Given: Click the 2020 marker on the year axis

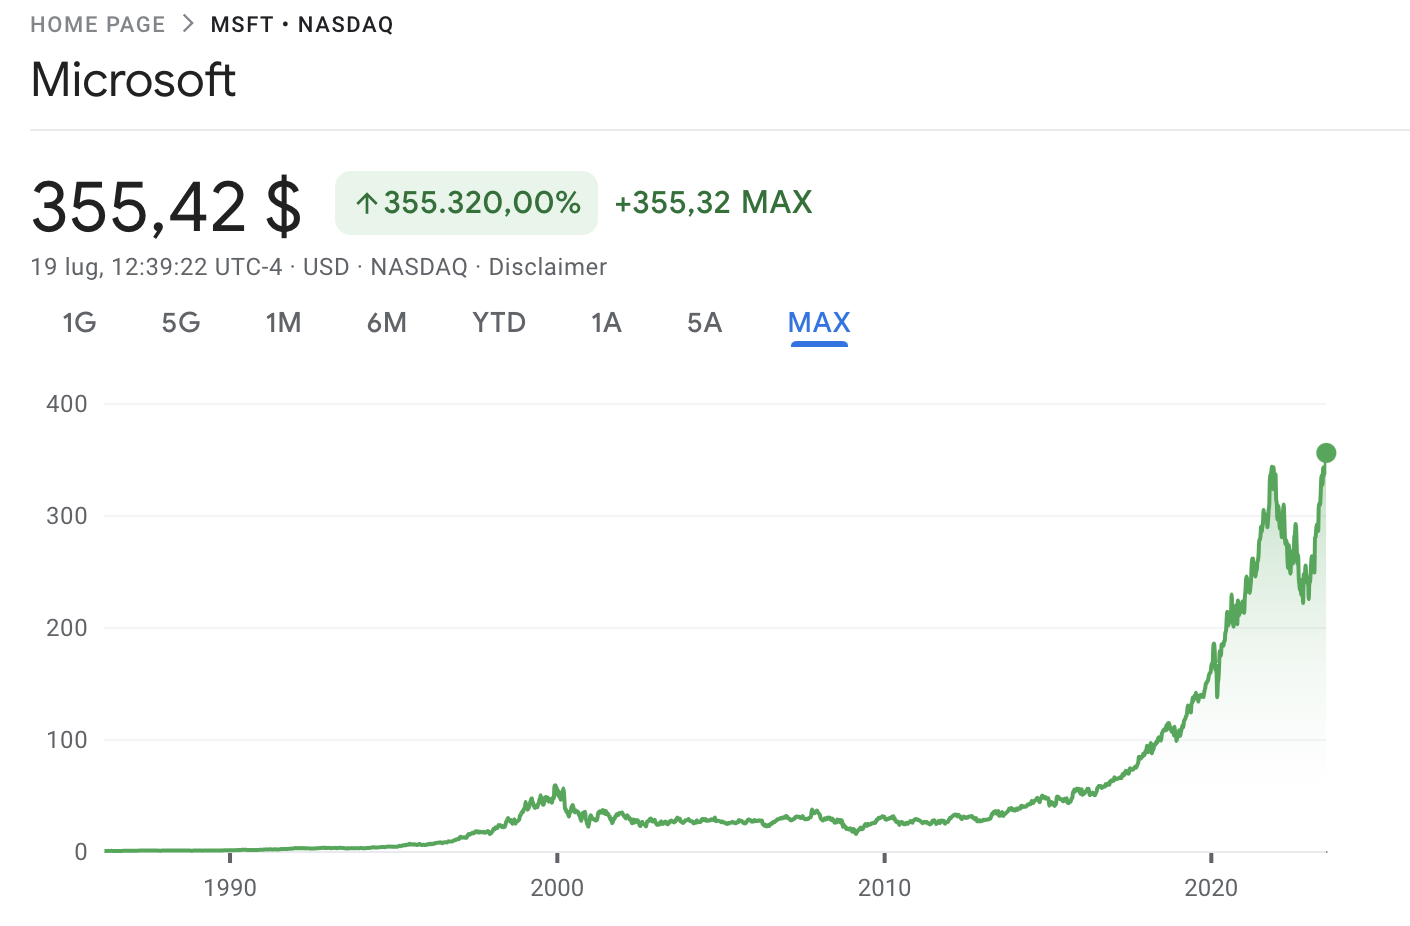Looking at the screenshot, I should pos(1211,887).
